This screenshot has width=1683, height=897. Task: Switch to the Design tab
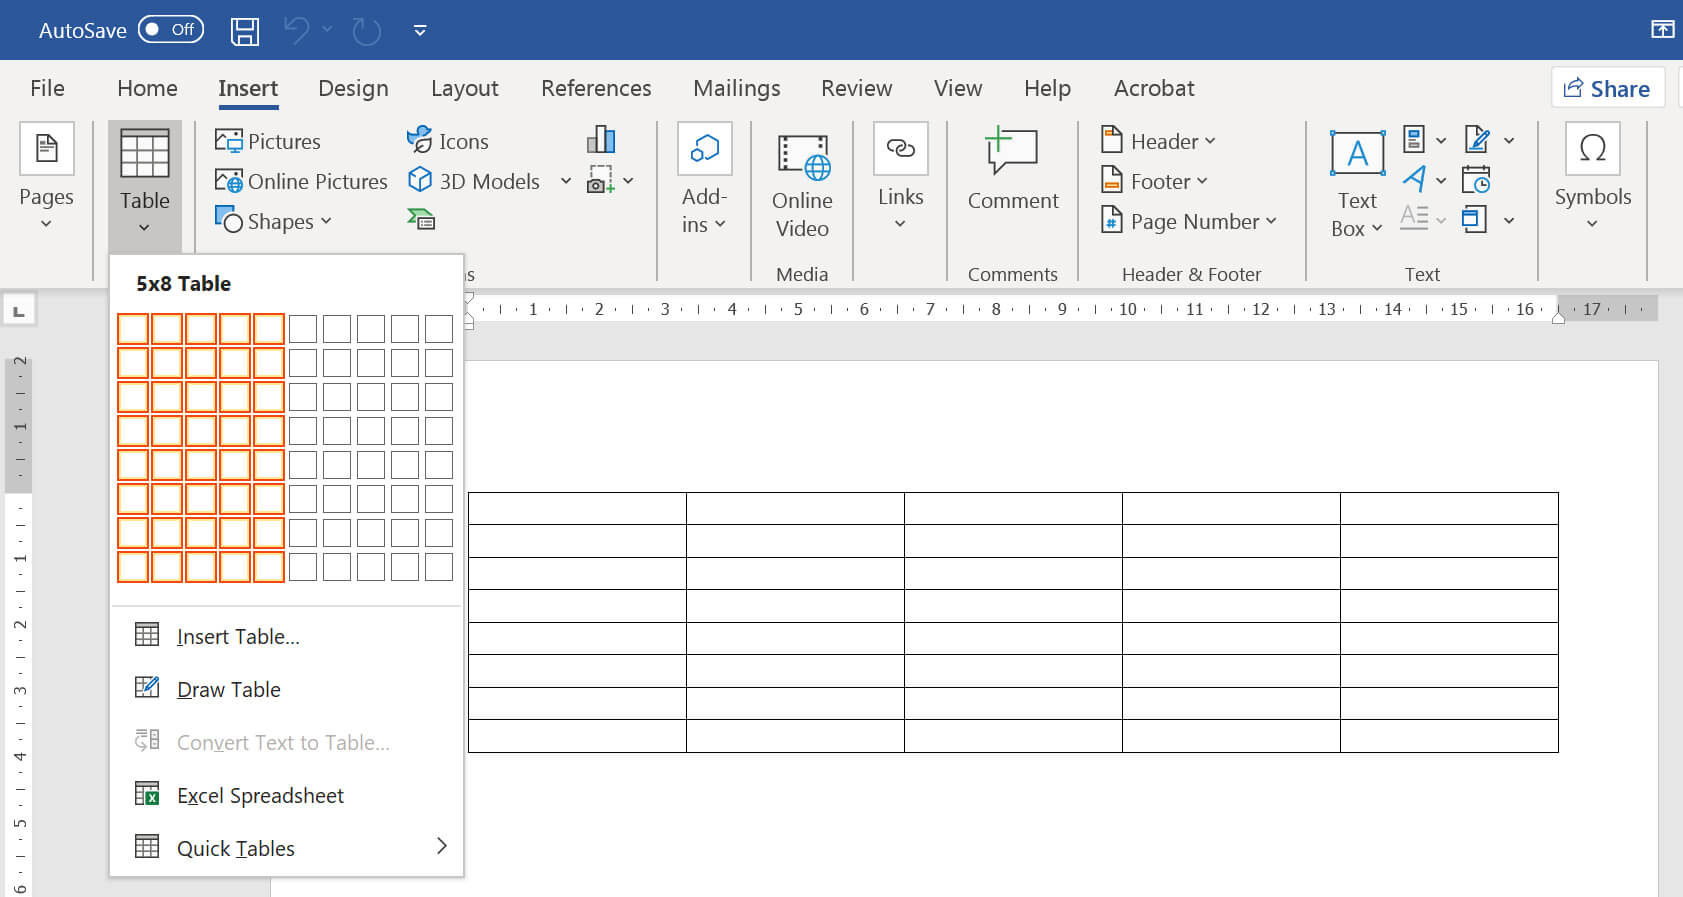click(353, 88)
